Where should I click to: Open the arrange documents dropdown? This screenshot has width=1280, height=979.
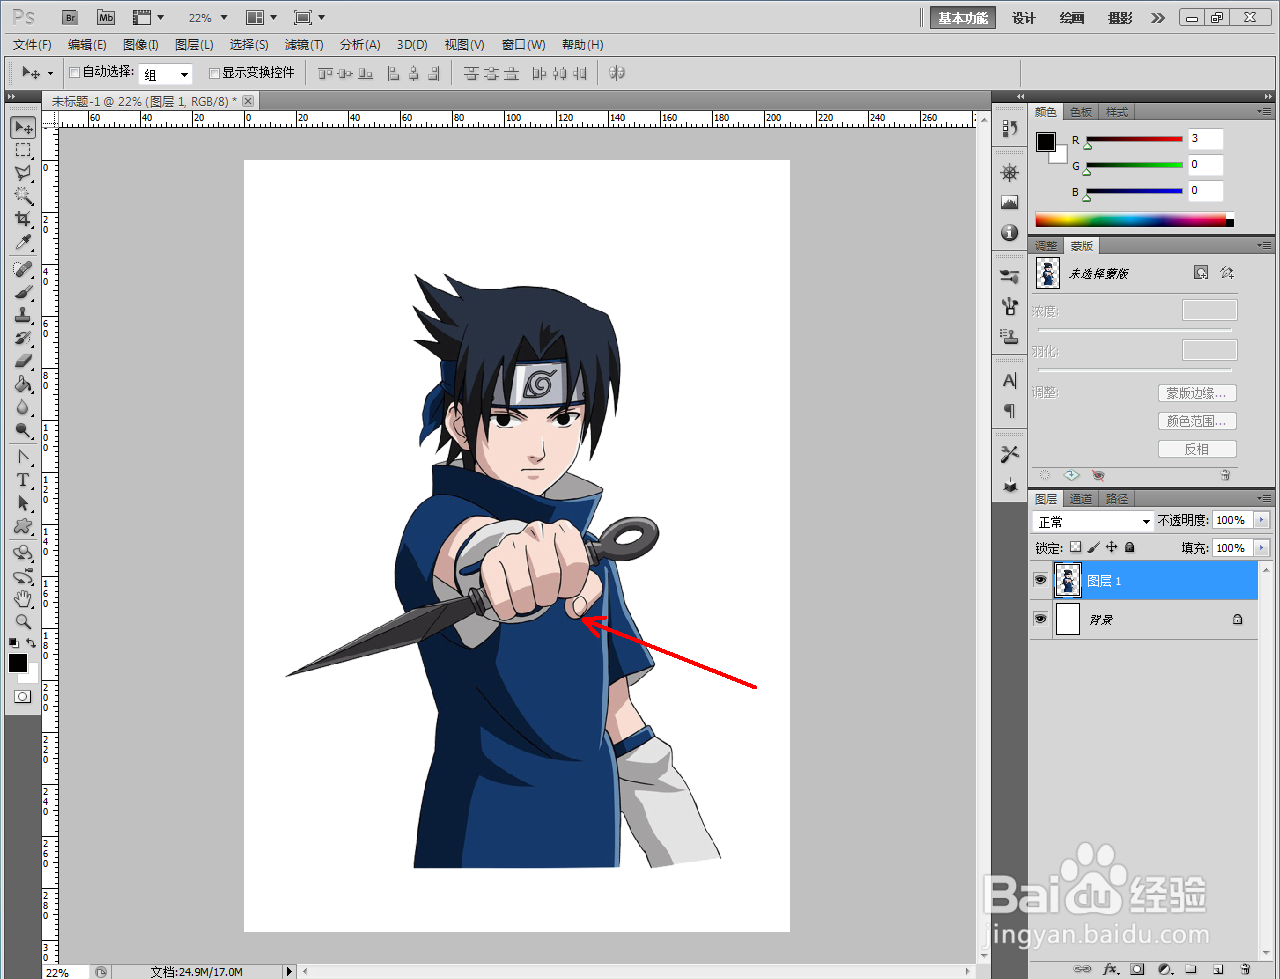[x=262, y=18]
